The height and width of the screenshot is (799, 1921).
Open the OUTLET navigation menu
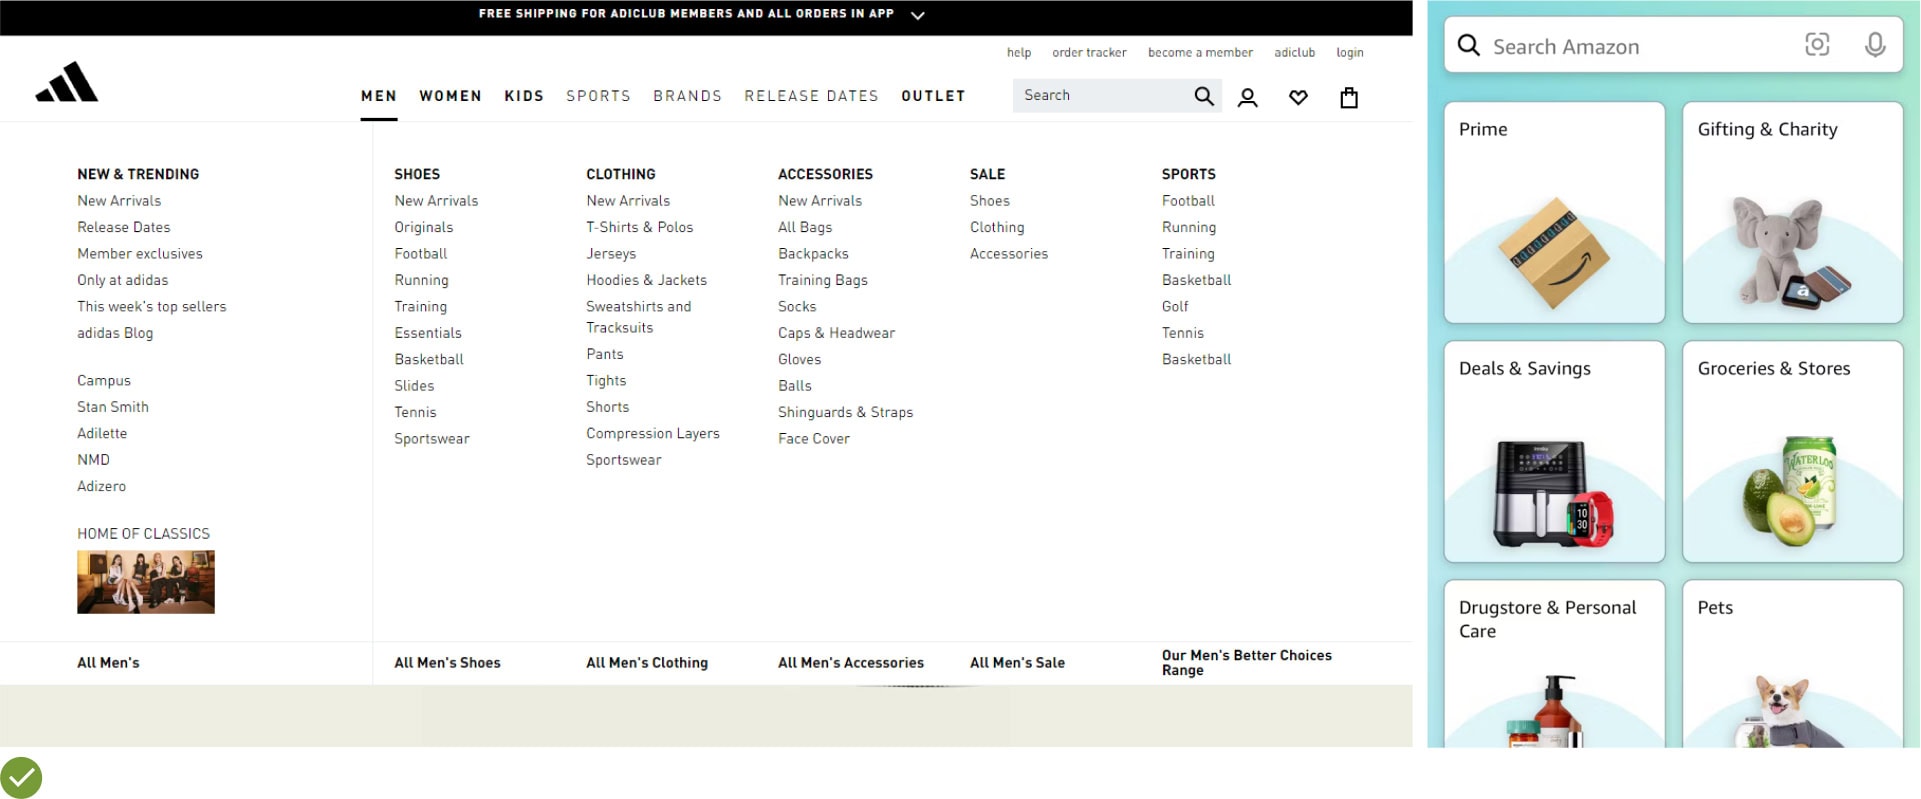[x=933, y=96]
